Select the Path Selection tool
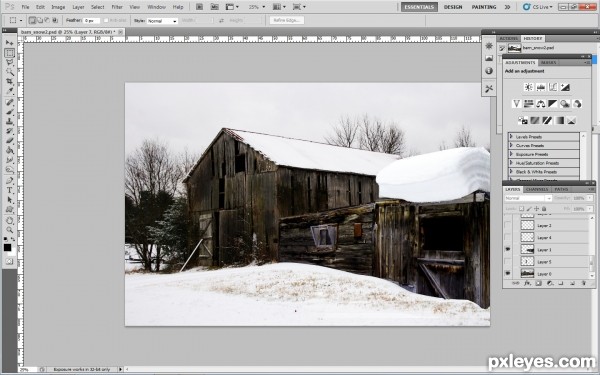The image size is (600, 375). pos(10,200)
